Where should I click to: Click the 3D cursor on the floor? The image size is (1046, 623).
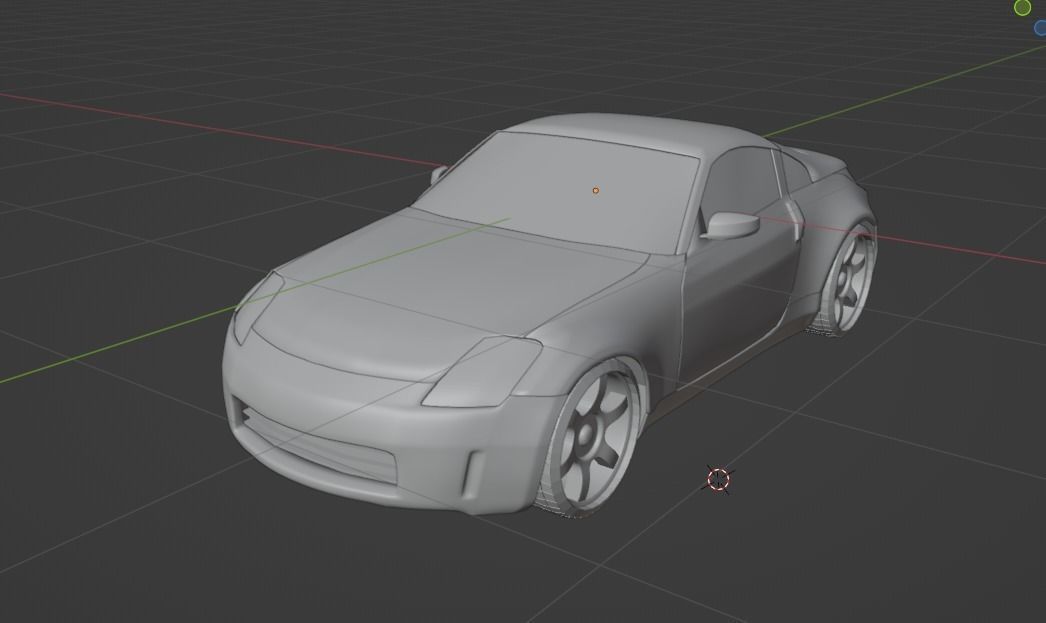[718, 481]
